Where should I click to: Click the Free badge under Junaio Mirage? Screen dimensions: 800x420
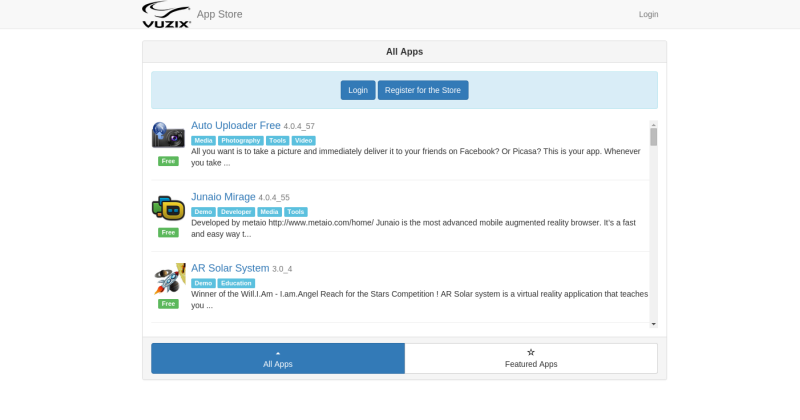coord(168,232)
